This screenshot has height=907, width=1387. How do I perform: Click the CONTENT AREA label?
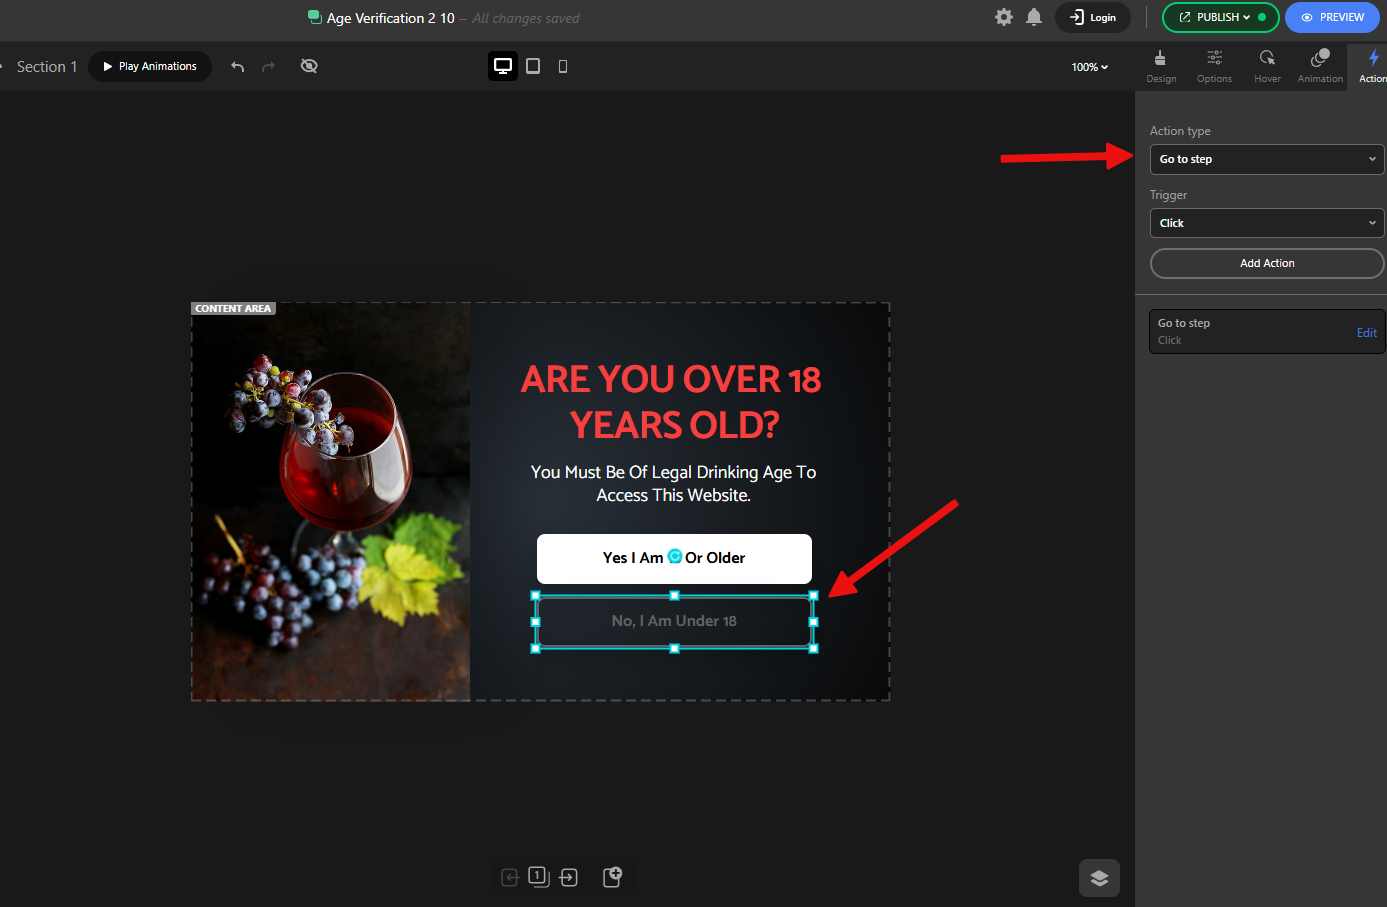click(233, 309)
